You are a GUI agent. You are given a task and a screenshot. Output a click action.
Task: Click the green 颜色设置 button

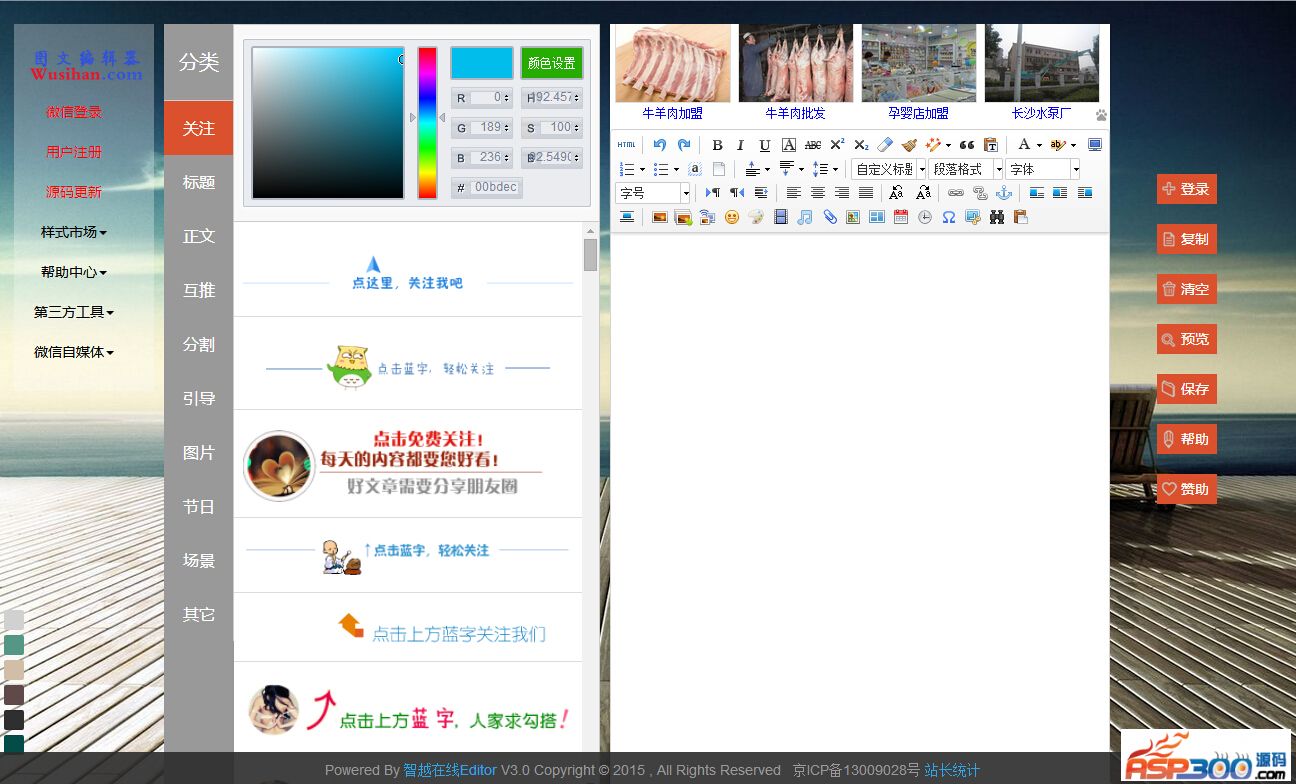tap(551, 63)
